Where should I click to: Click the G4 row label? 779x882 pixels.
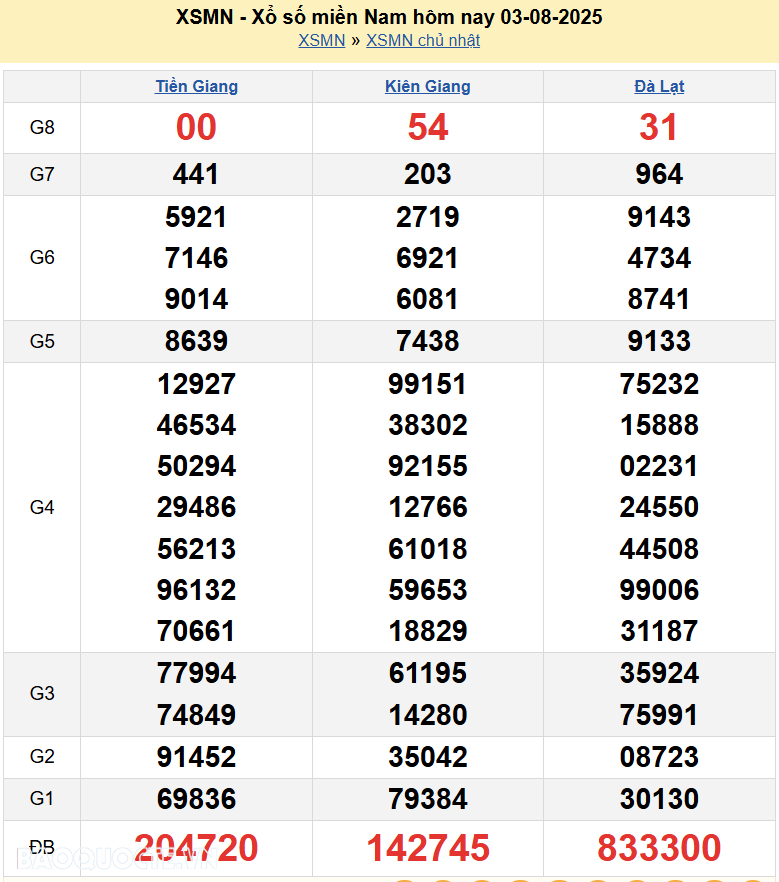(x=42, y=507)
